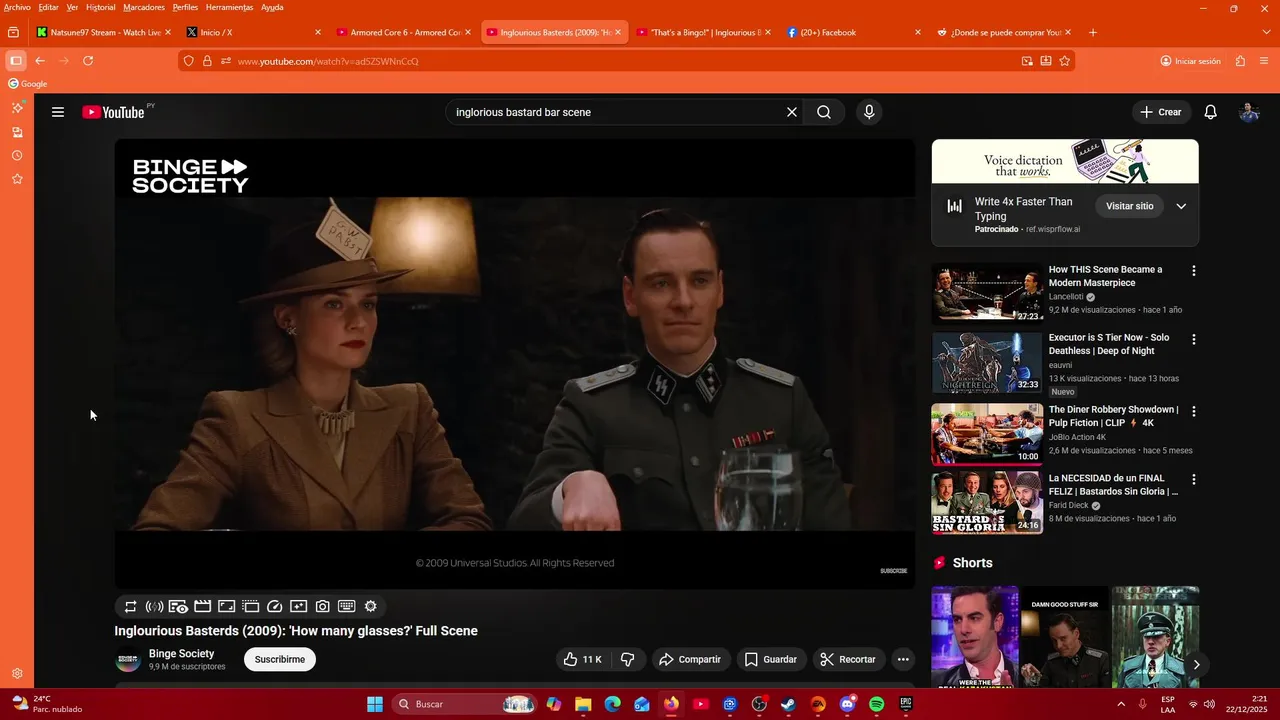Click the speedometer playback speed icon
This screenshot has height=720, width=1280.
[x=274, y=606]
